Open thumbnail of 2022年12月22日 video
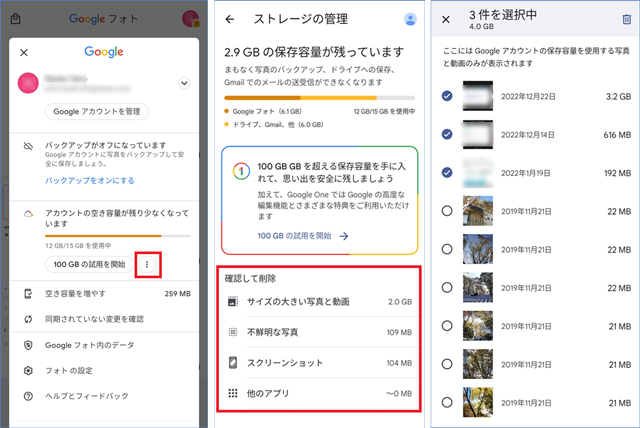The image size is (640, 428). 478,96
